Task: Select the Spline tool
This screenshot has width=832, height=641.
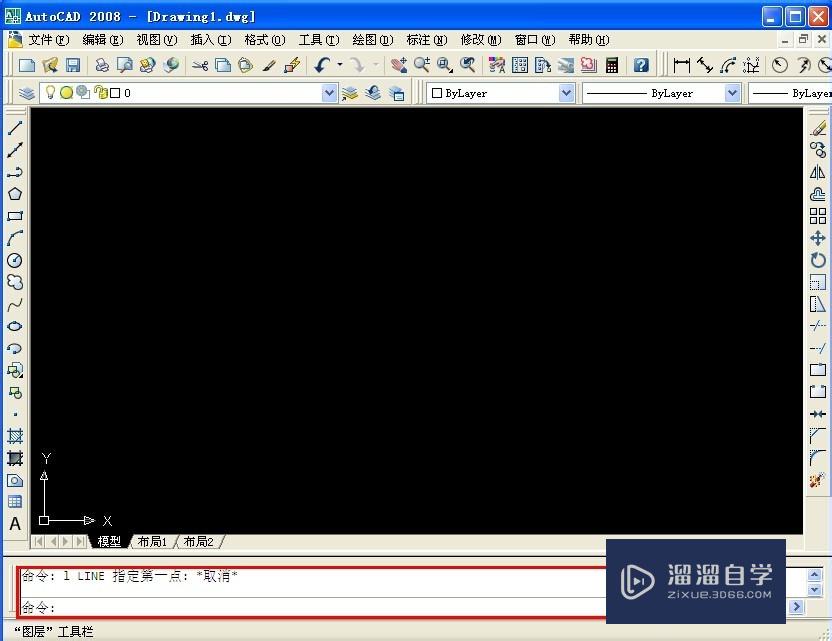Action: (13, 305)
